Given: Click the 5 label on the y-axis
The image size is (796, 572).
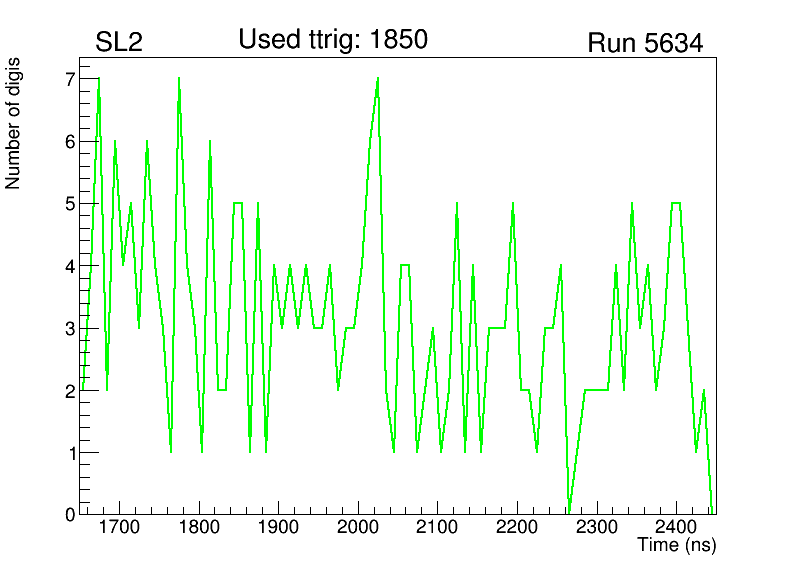Looking at the screenshot, I should click(70, 204).
